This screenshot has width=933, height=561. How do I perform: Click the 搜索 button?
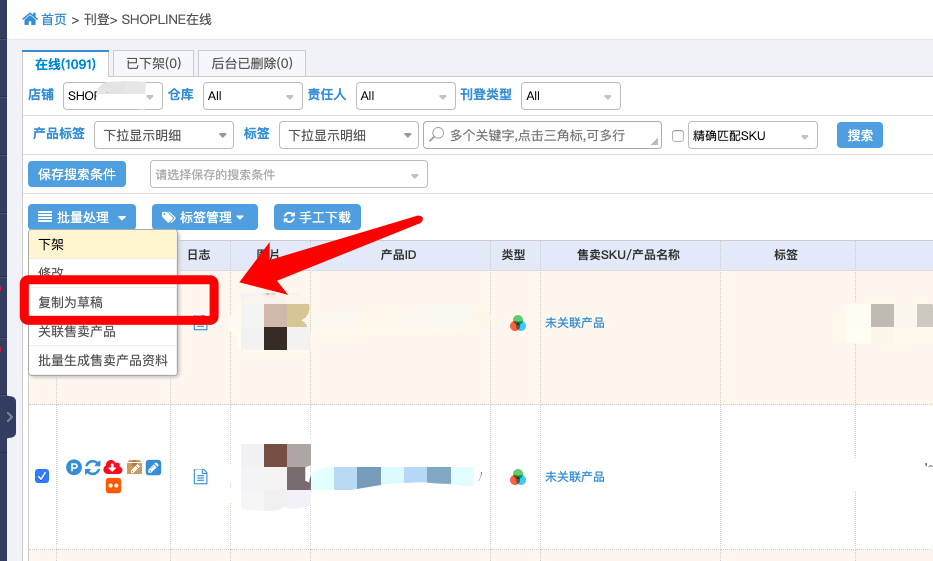tap(860, 135)
